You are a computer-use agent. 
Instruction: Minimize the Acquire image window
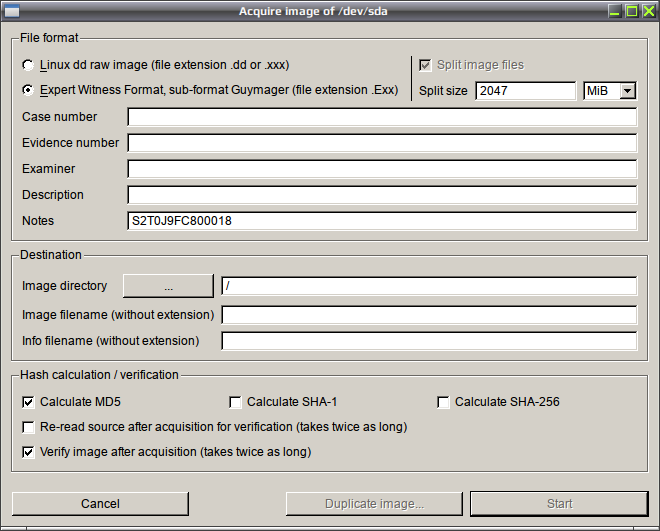[615, 11]
